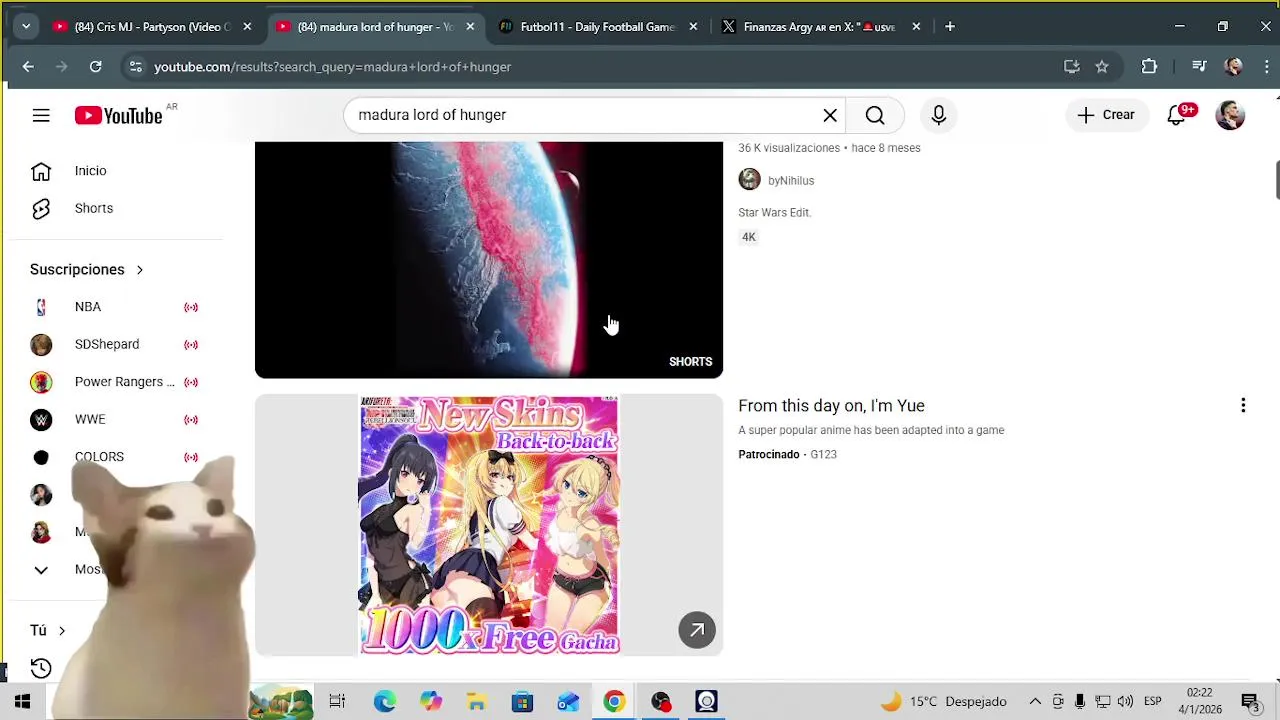Open volume control in system tray
Image resolution: width=1280 pixels, height=720 pixels.
[x=1125, y=702]
